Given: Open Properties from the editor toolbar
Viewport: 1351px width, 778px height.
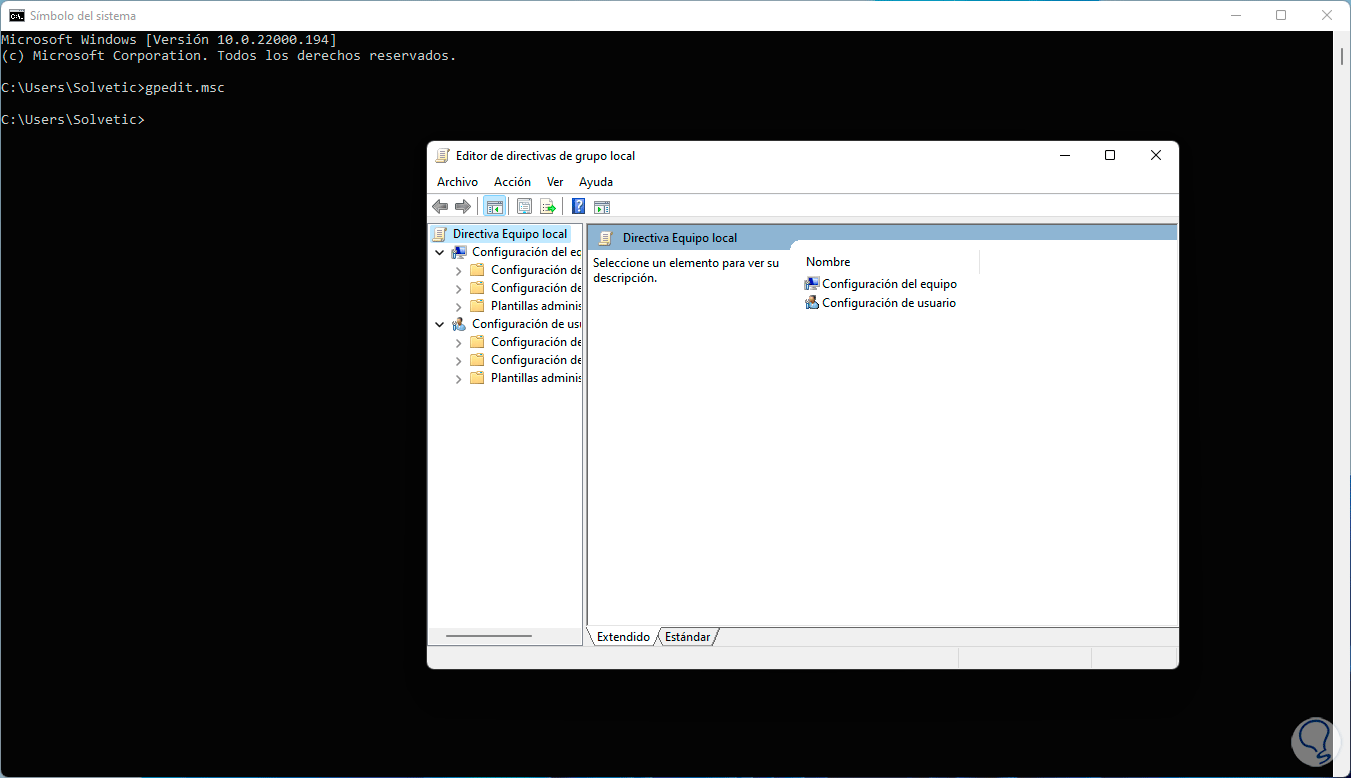Looking at the screenshot, I should 524,206.
